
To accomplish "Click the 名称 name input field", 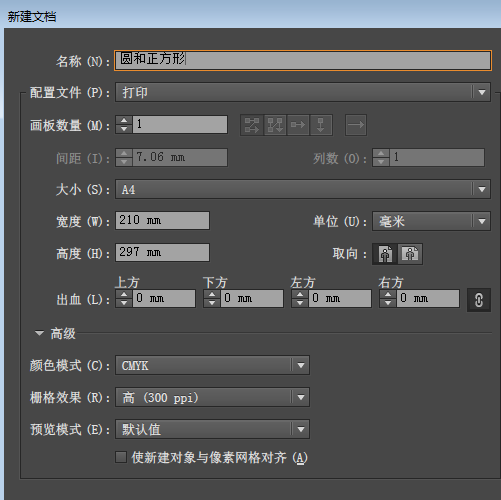I will click(303, 60).
